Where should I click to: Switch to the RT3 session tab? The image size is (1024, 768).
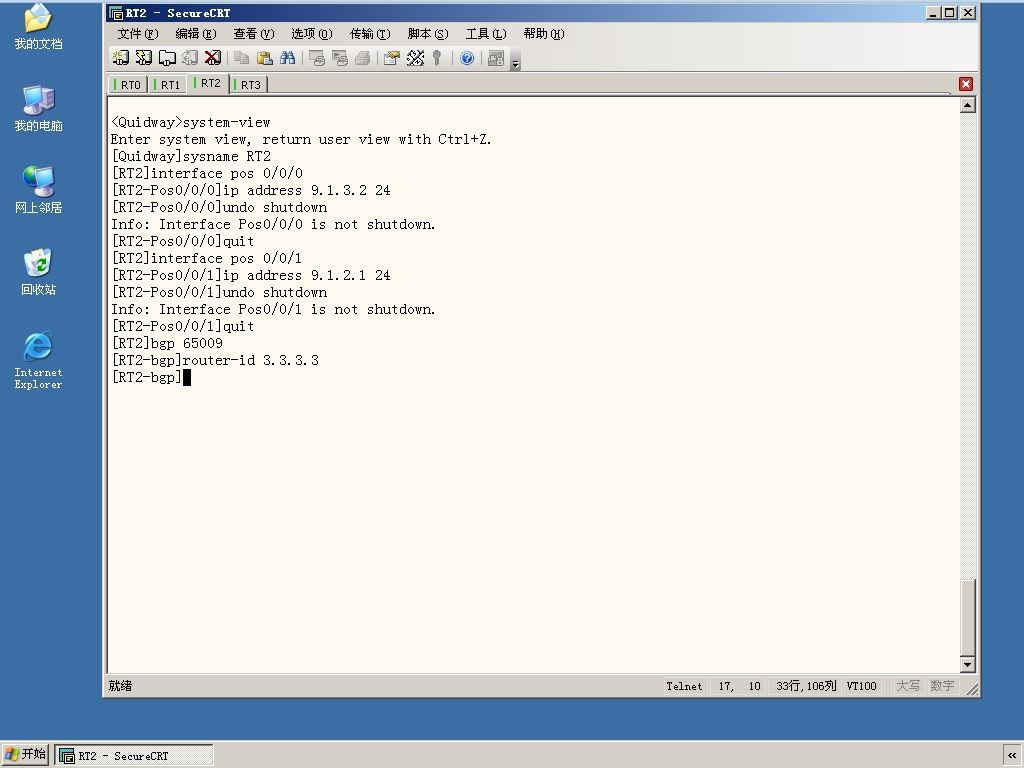click(248, 85)
